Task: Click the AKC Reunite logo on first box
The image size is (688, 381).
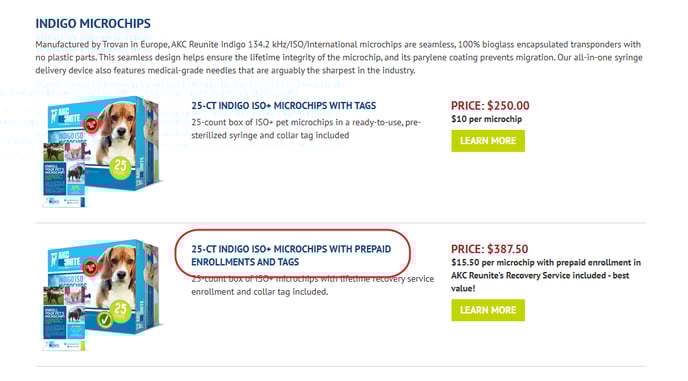Action: click(x=65, y=117)
